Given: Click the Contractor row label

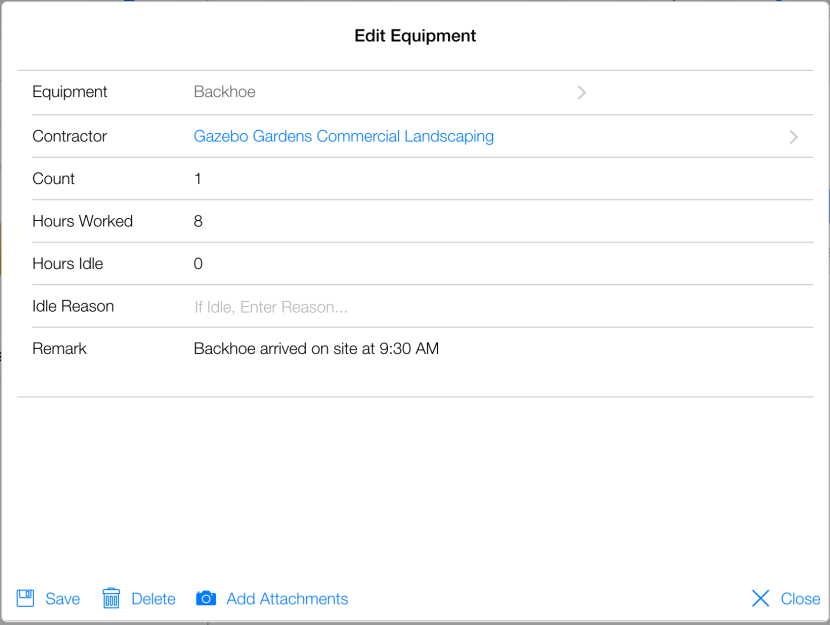Looking at the screenshot, I should pos(69,136).
